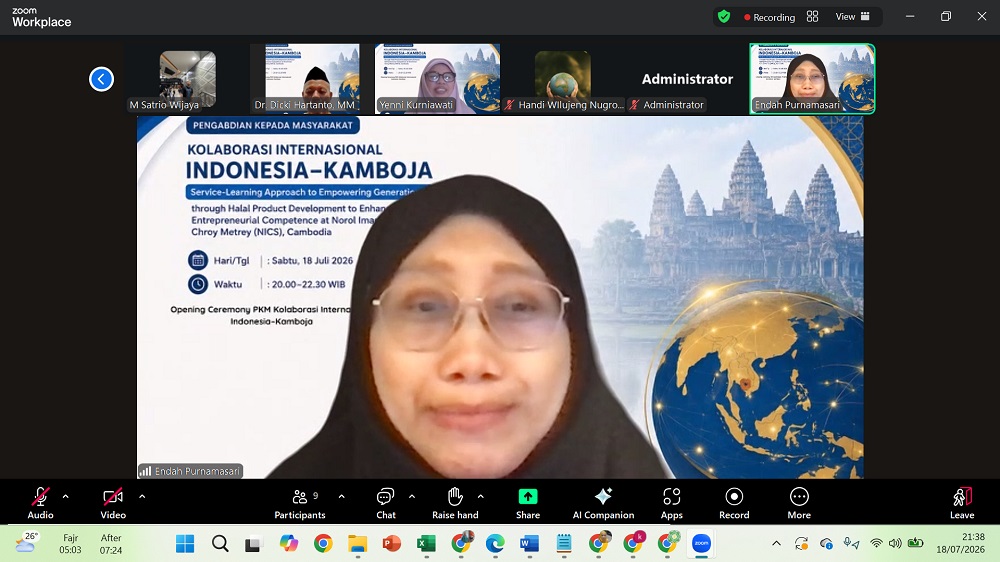Select Handi Wilujeng Nugroho's thumbnail
The width and height of the screenshot is (1000, 562).
click(x=562, y=79)
